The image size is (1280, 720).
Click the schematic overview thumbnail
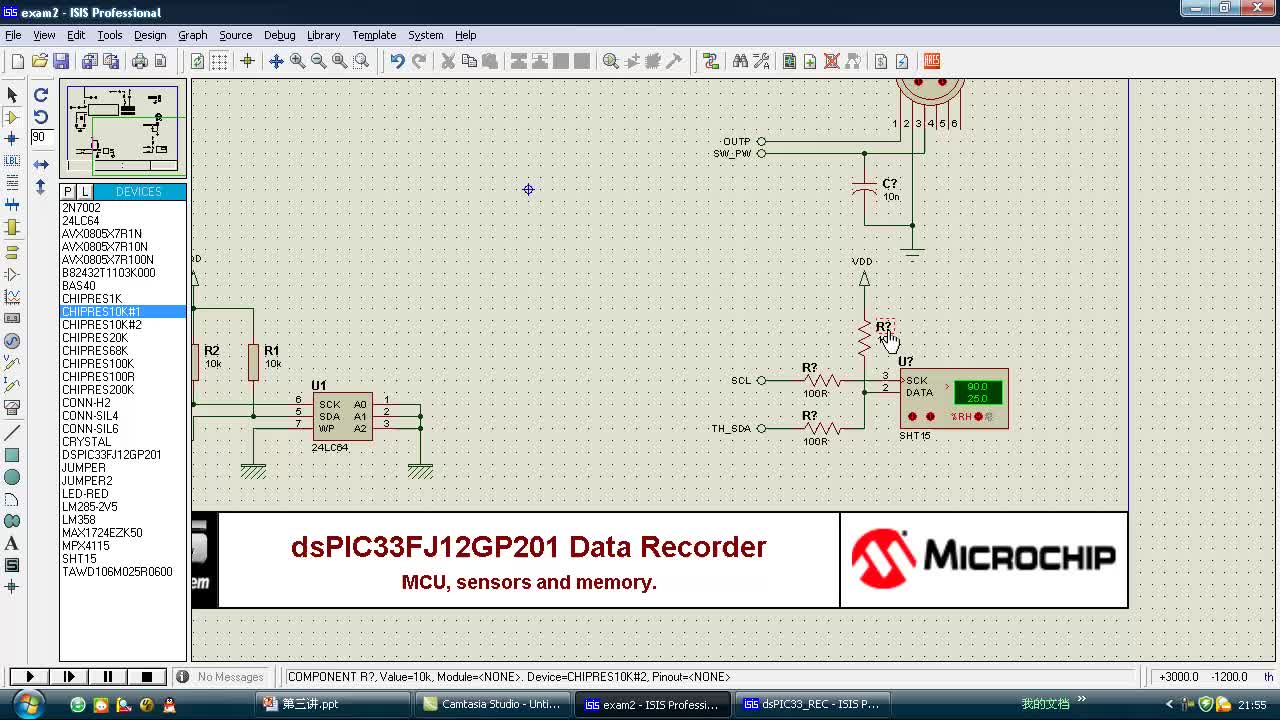click(x=122, y=130)
